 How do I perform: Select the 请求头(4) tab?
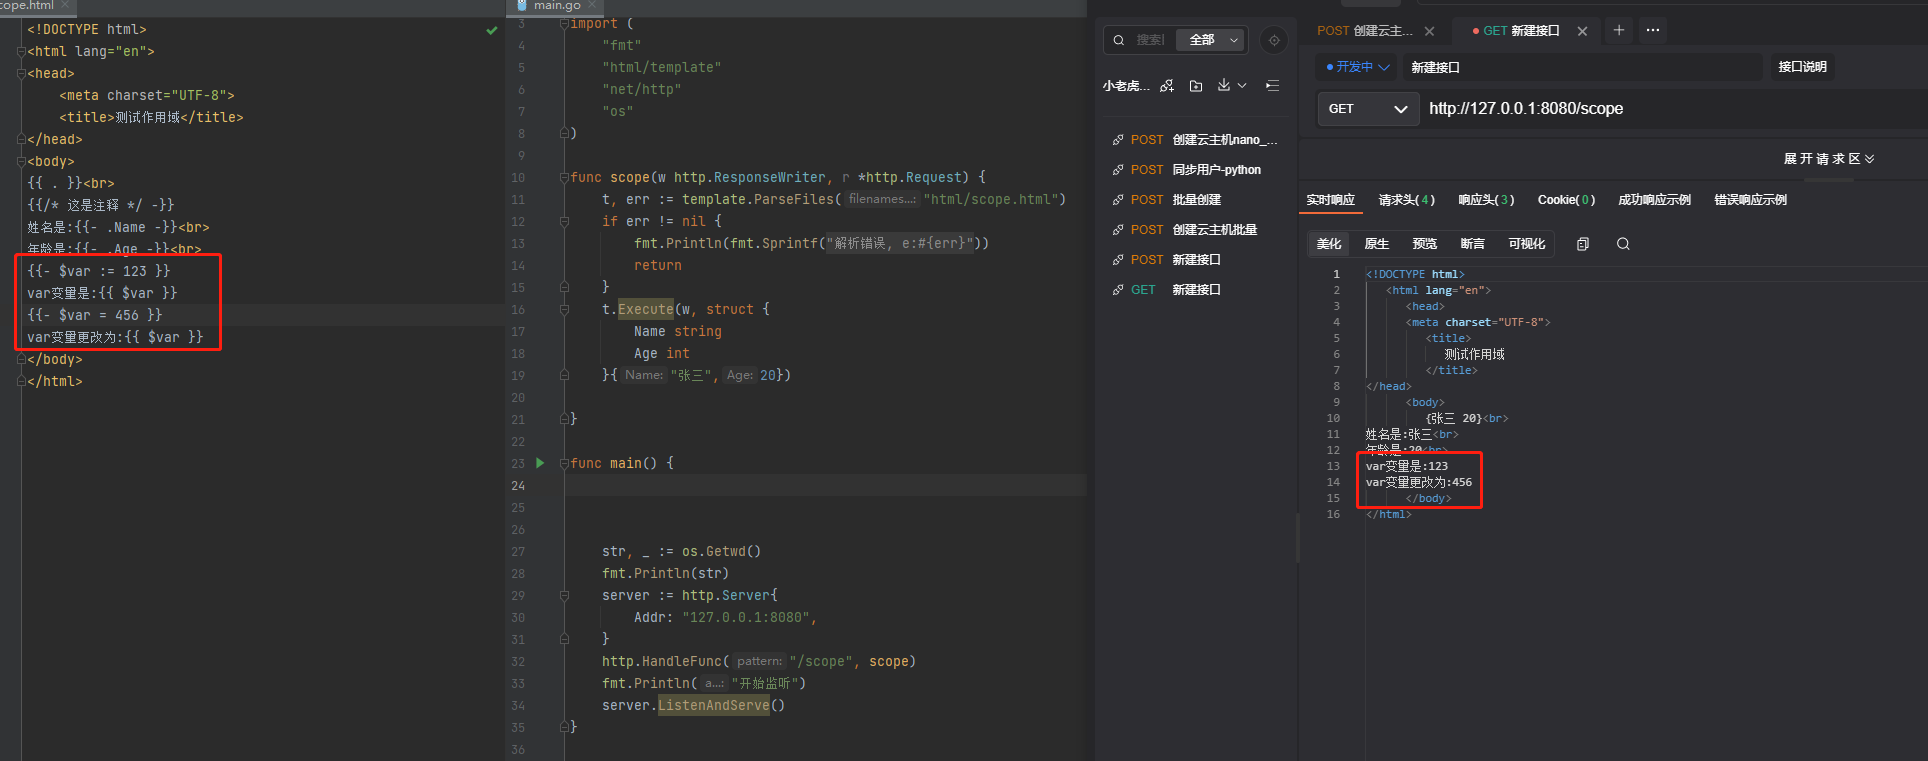click(x=1406, y=200)
